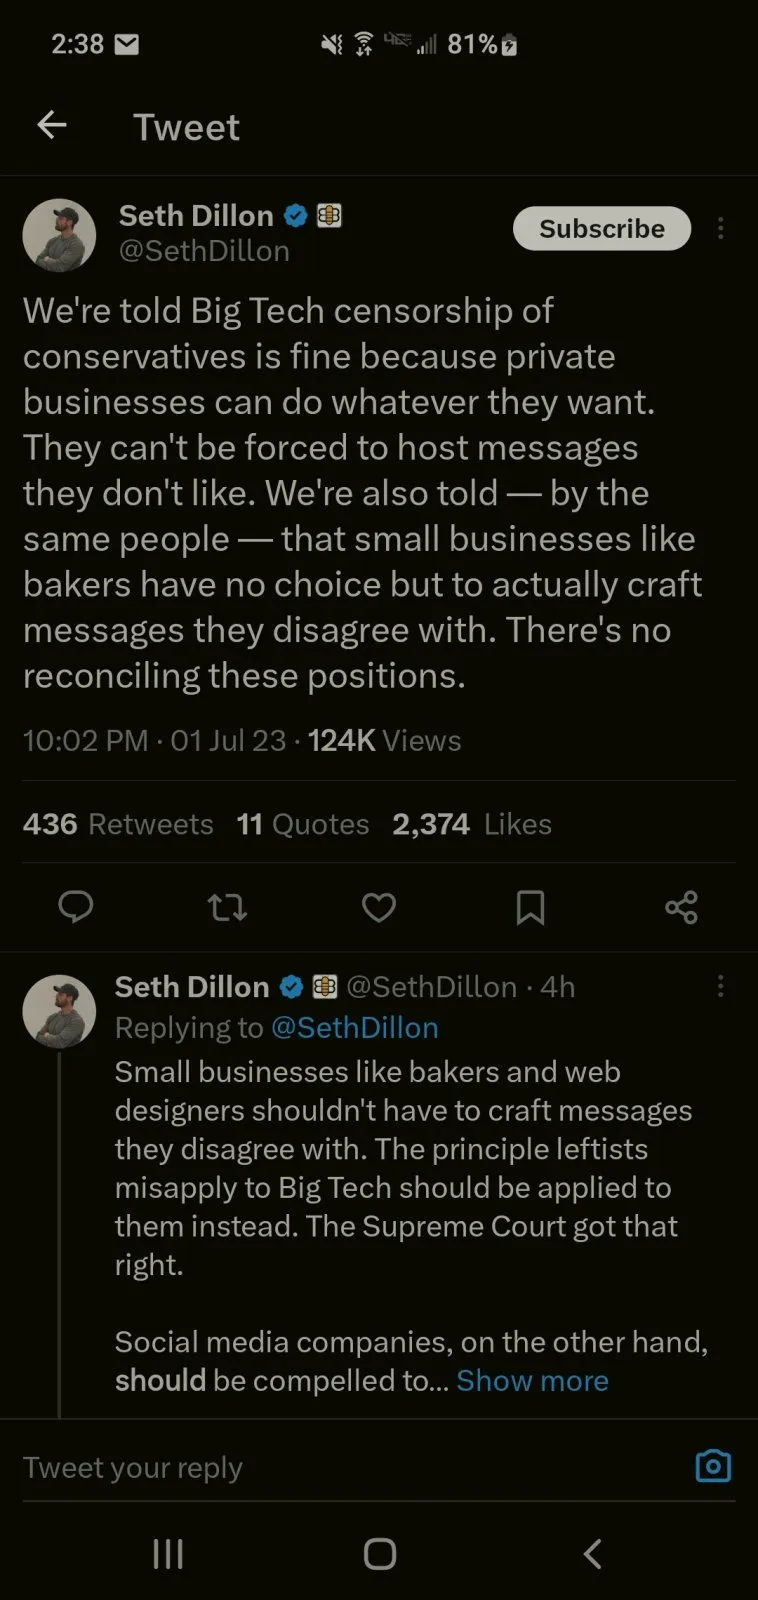Open more options on reply tweet

[x=720, y=986]
